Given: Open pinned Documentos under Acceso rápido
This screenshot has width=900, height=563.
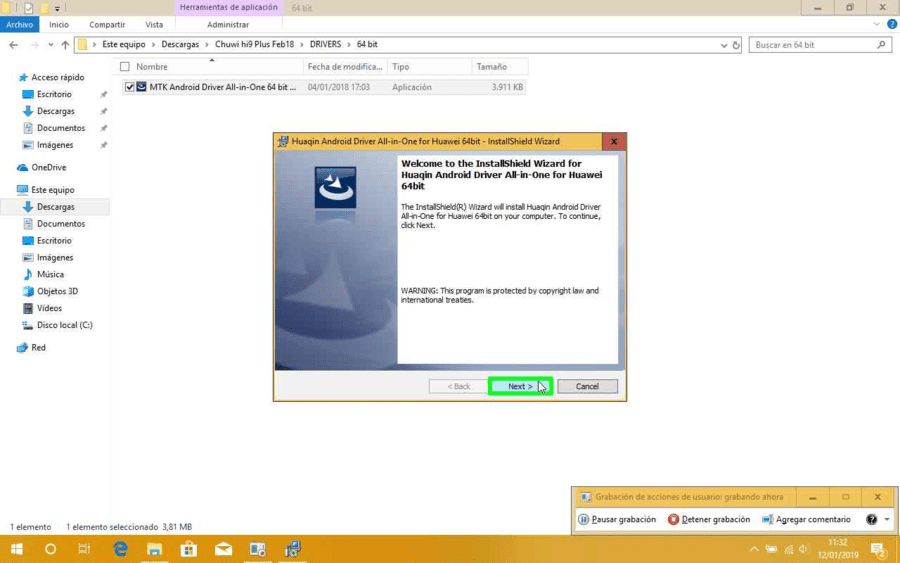Looking at the screenshot, I should pos(61,128).
